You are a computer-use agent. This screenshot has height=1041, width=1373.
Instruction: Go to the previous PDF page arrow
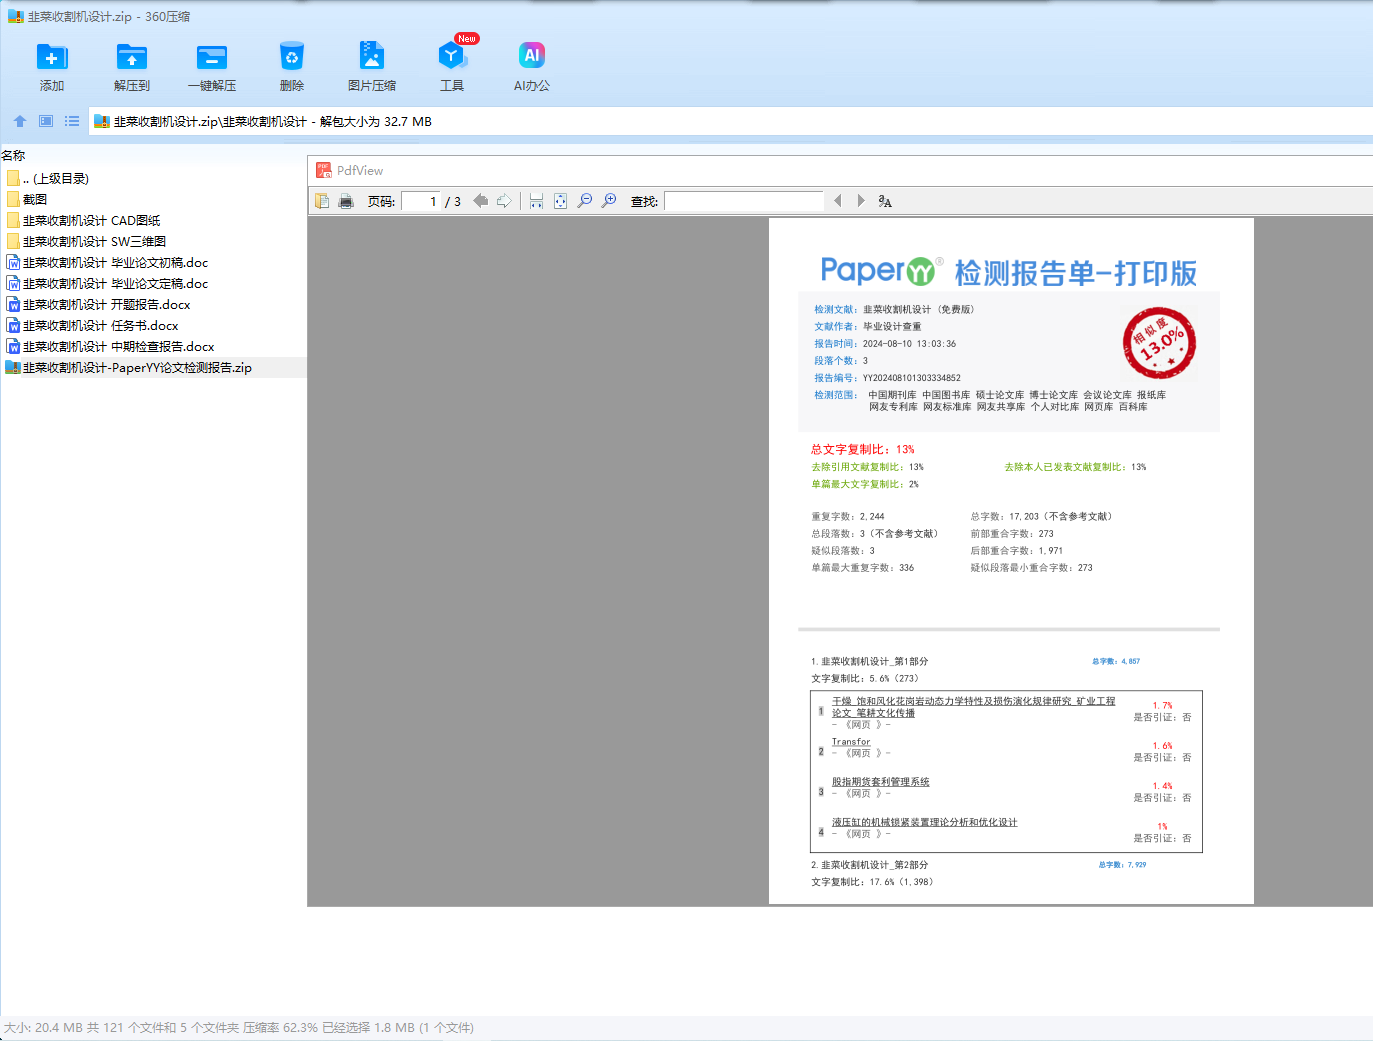coord(481,201)
